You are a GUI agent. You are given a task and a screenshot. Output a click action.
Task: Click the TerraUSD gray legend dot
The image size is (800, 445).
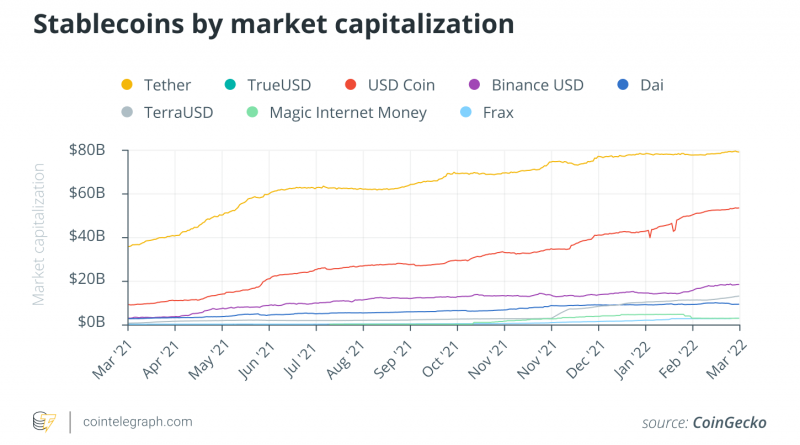(x=126, y=112)
